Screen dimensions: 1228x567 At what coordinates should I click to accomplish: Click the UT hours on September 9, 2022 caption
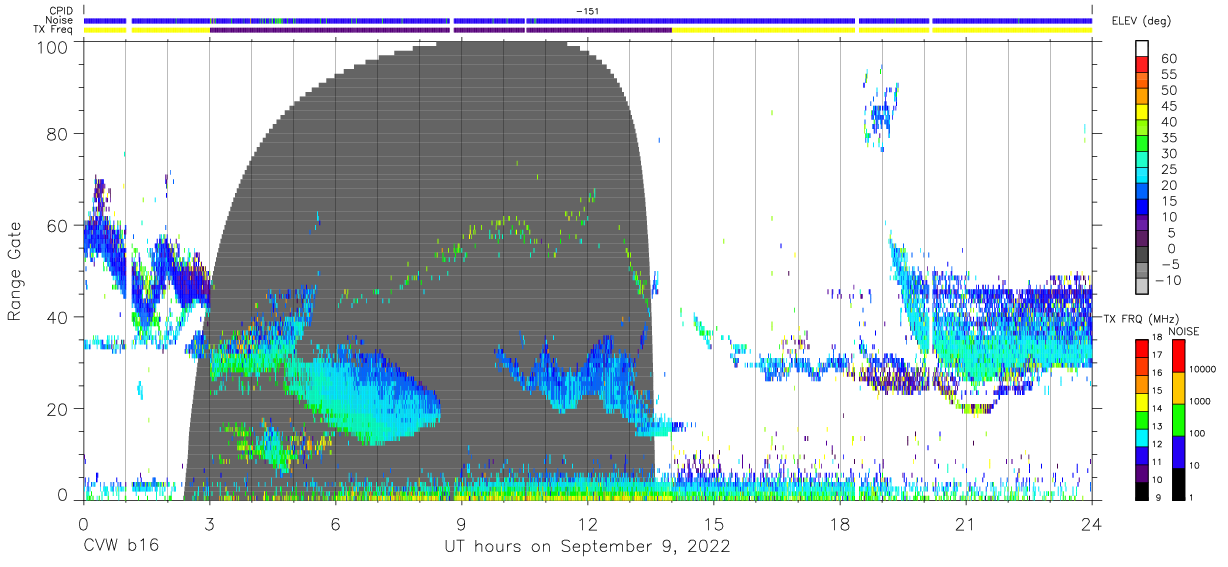click(x=587, y=546)
